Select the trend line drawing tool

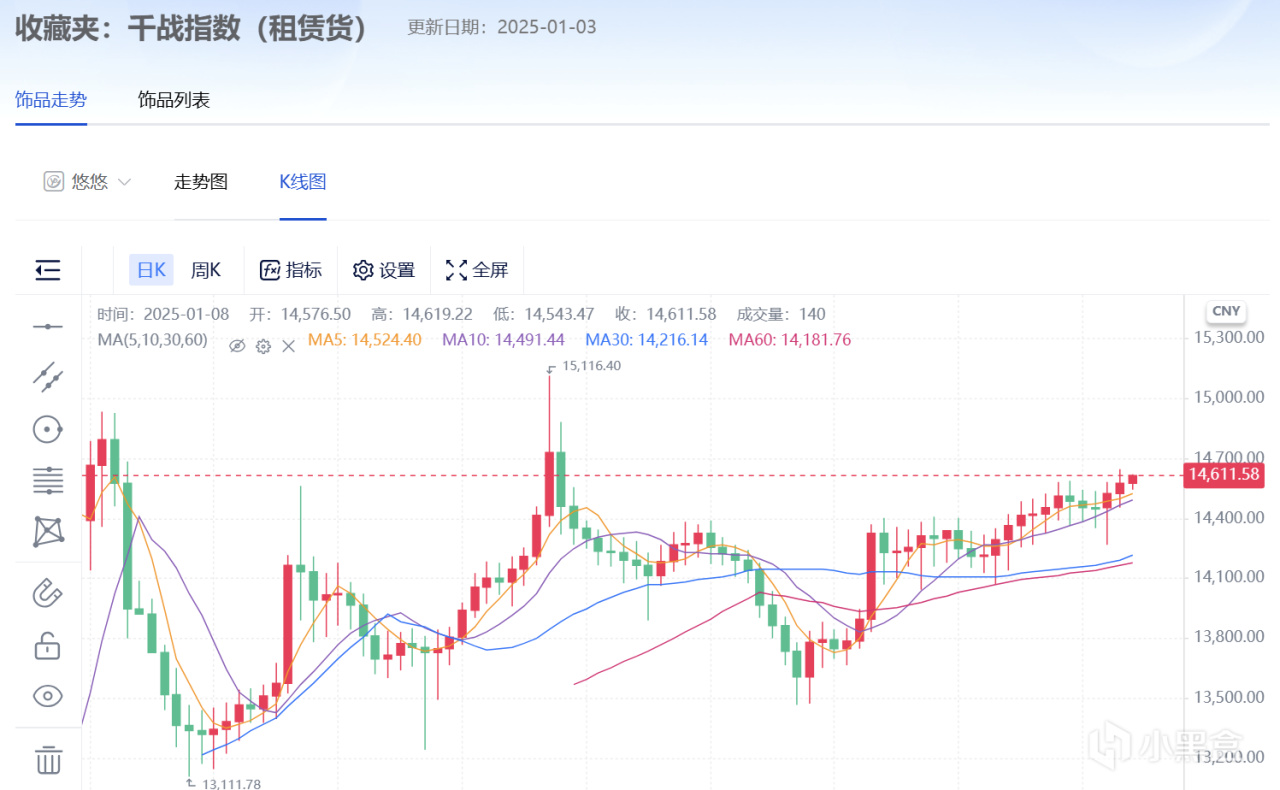point(48,377)
